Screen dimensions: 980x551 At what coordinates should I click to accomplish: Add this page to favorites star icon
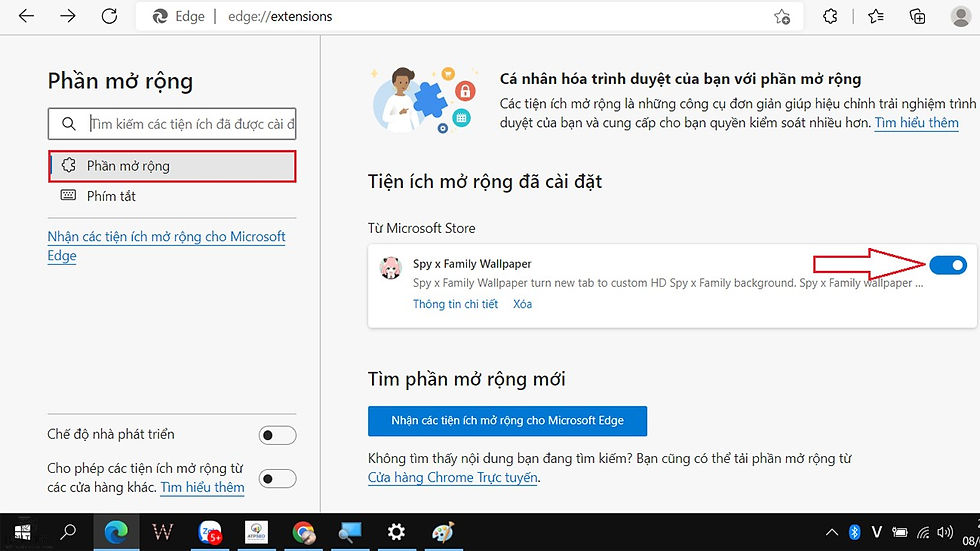tap(782, 17)
